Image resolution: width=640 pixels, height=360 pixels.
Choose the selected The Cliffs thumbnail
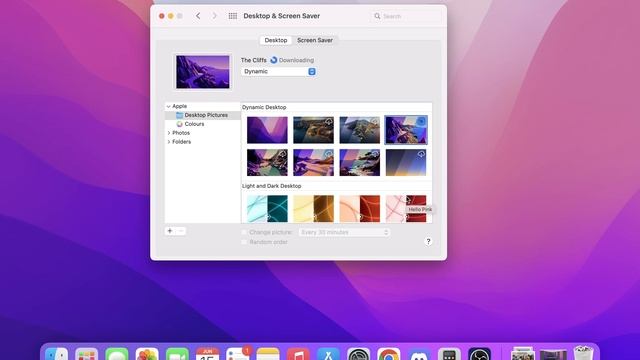point(406,130)
